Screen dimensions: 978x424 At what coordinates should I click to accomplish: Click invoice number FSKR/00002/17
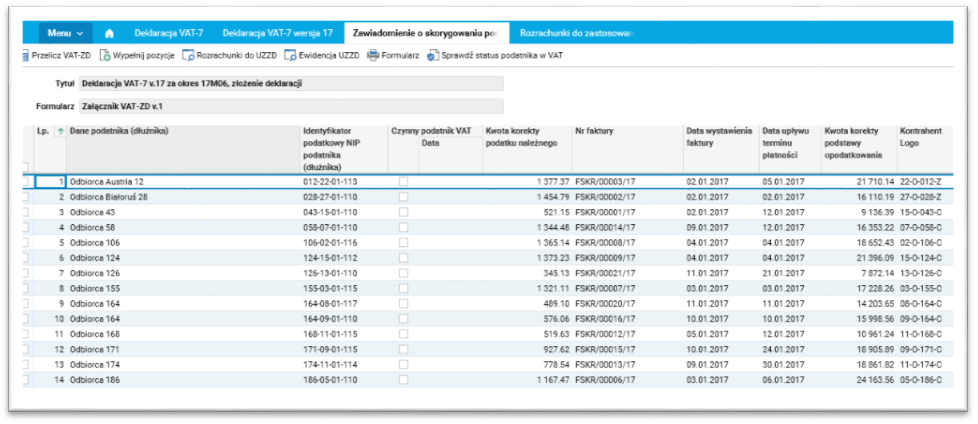[605, 196]
